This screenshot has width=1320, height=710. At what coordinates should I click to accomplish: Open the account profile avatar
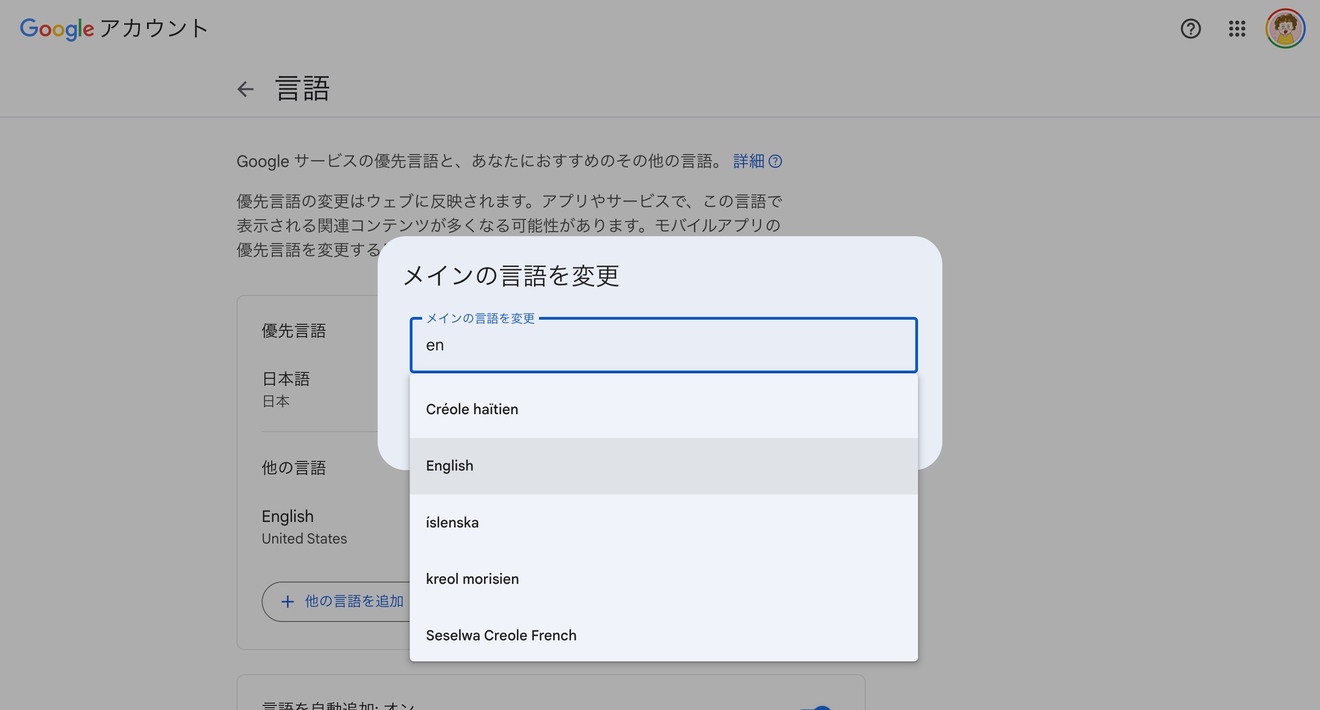(1285, 28)
